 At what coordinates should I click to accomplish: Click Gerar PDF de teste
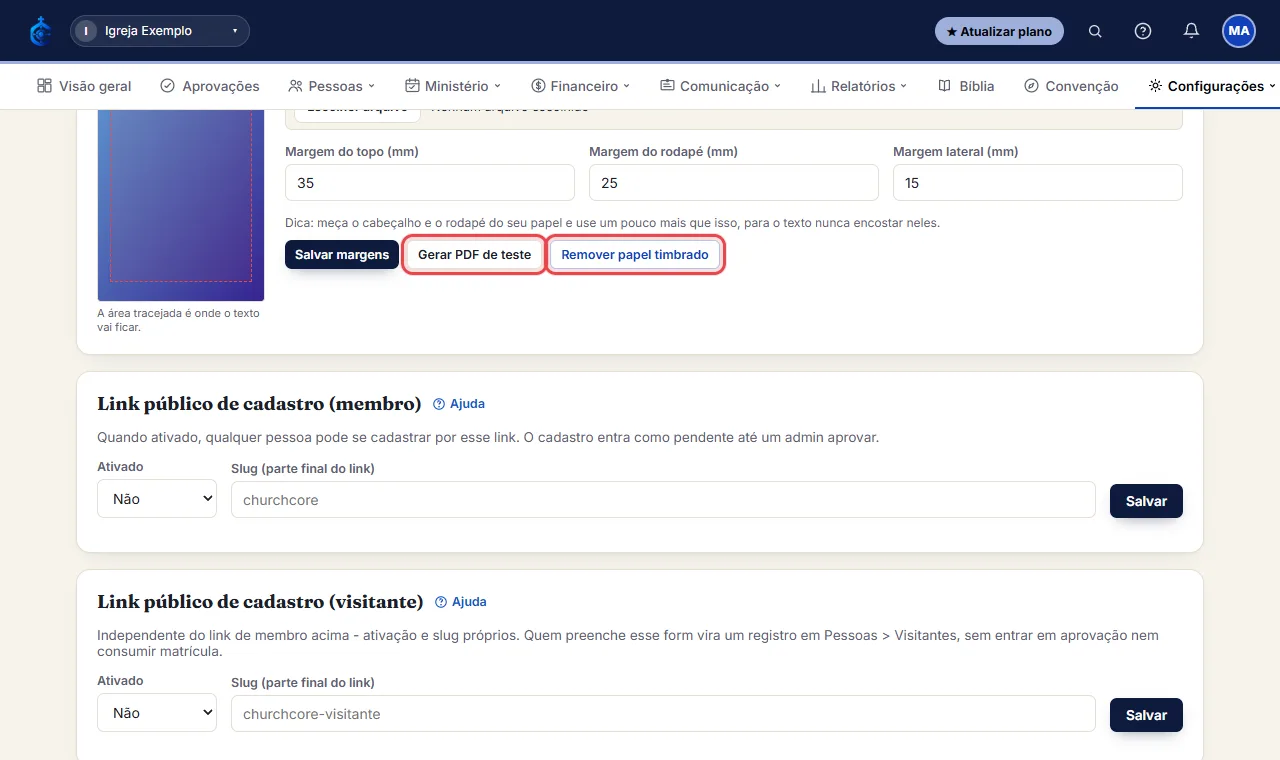474,255
